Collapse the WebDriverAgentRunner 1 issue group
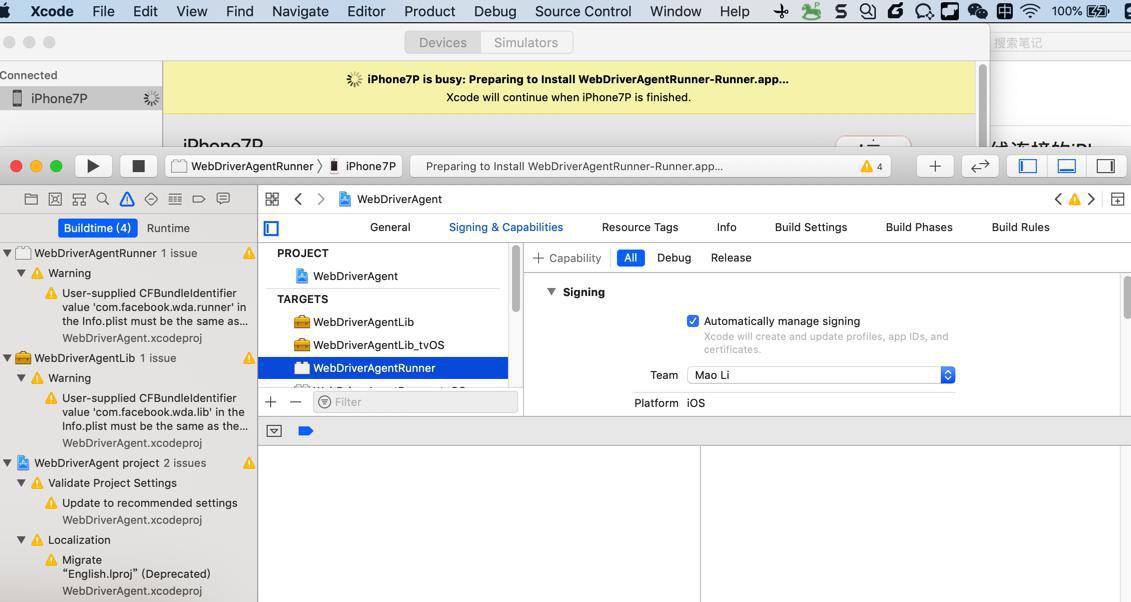 tap(7, 253)
